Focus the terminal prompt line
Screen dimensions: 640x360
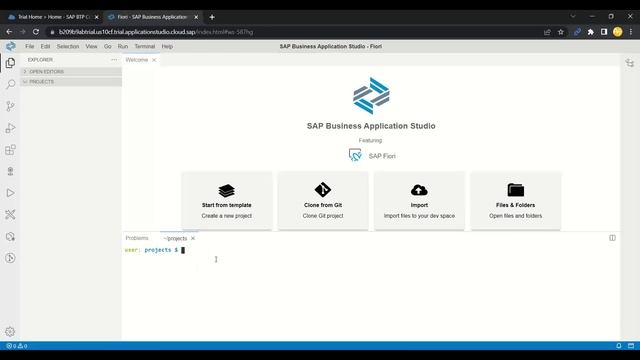tap(154, 250)
